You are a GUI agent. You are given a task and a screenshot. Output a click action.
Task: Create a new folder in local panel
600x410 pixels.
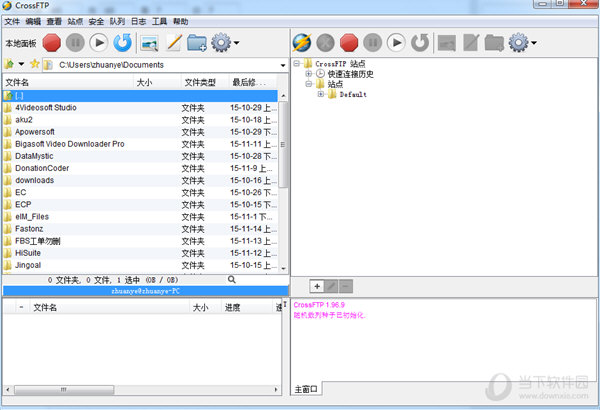pyautogui.click(x=197, y=43)
